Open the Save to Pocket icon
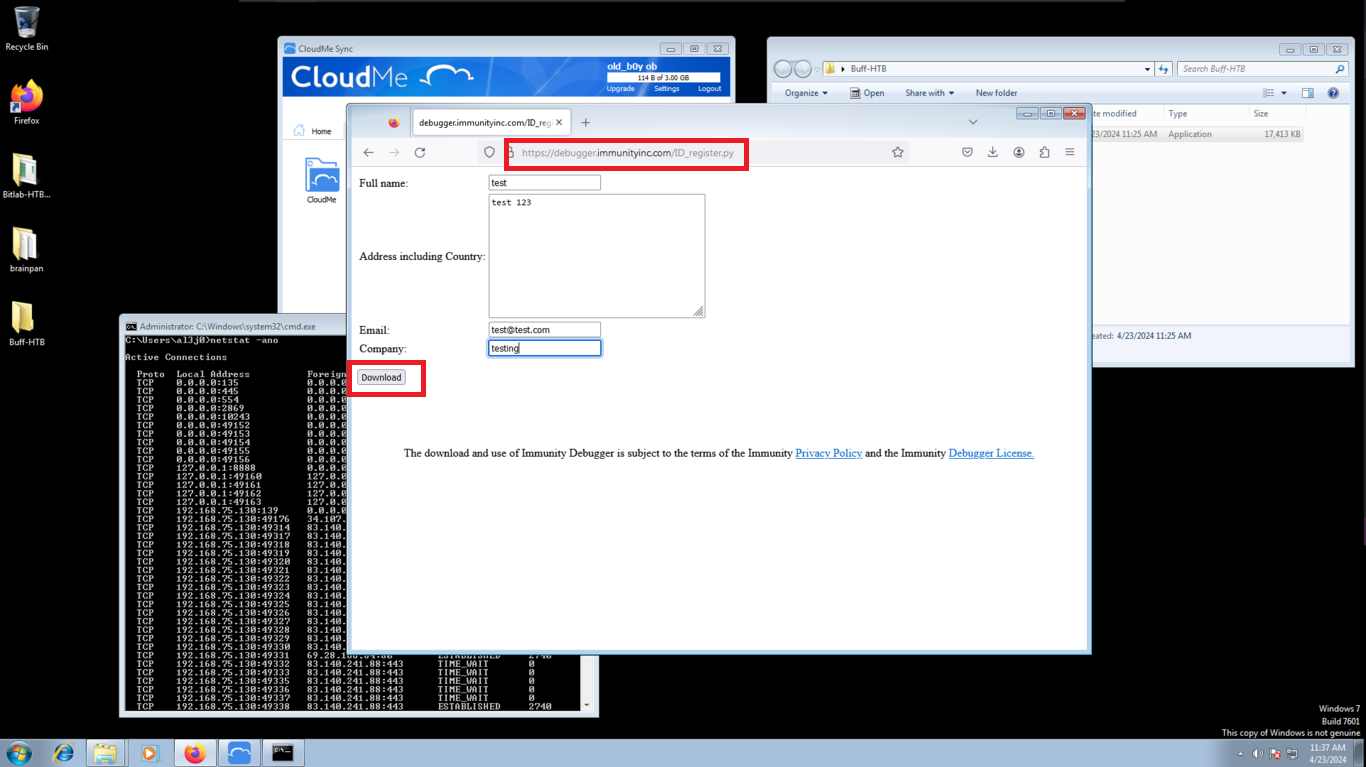The image size is (1366, 767). 967,152
